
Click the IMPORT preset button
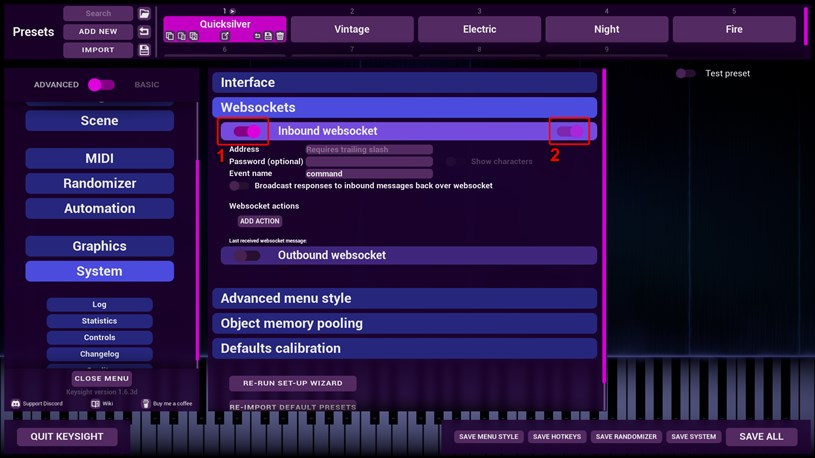click(x=98, y=50)
